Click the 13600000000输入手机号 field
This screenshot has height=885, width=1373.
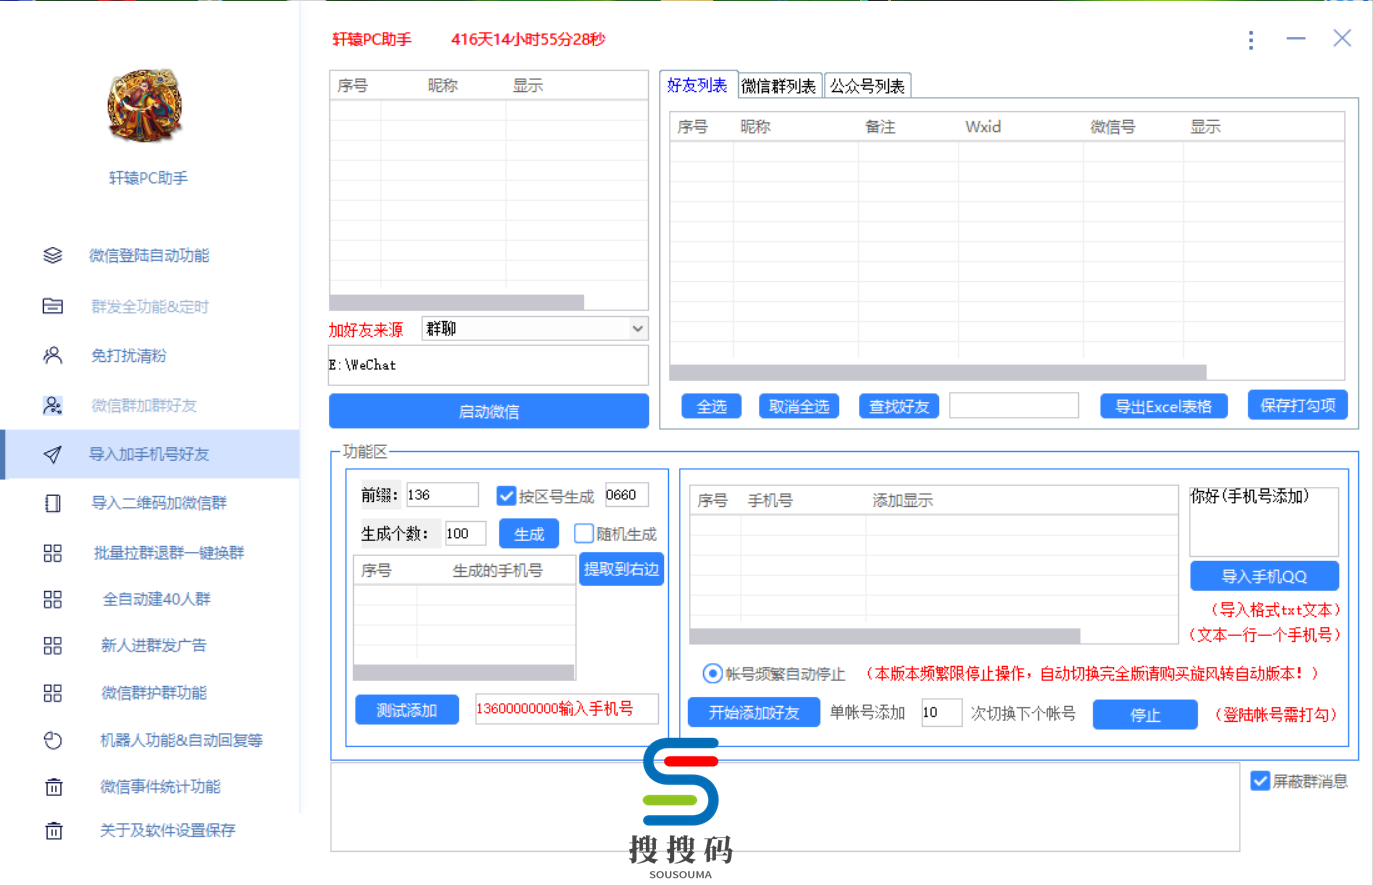tap(566, 709)
